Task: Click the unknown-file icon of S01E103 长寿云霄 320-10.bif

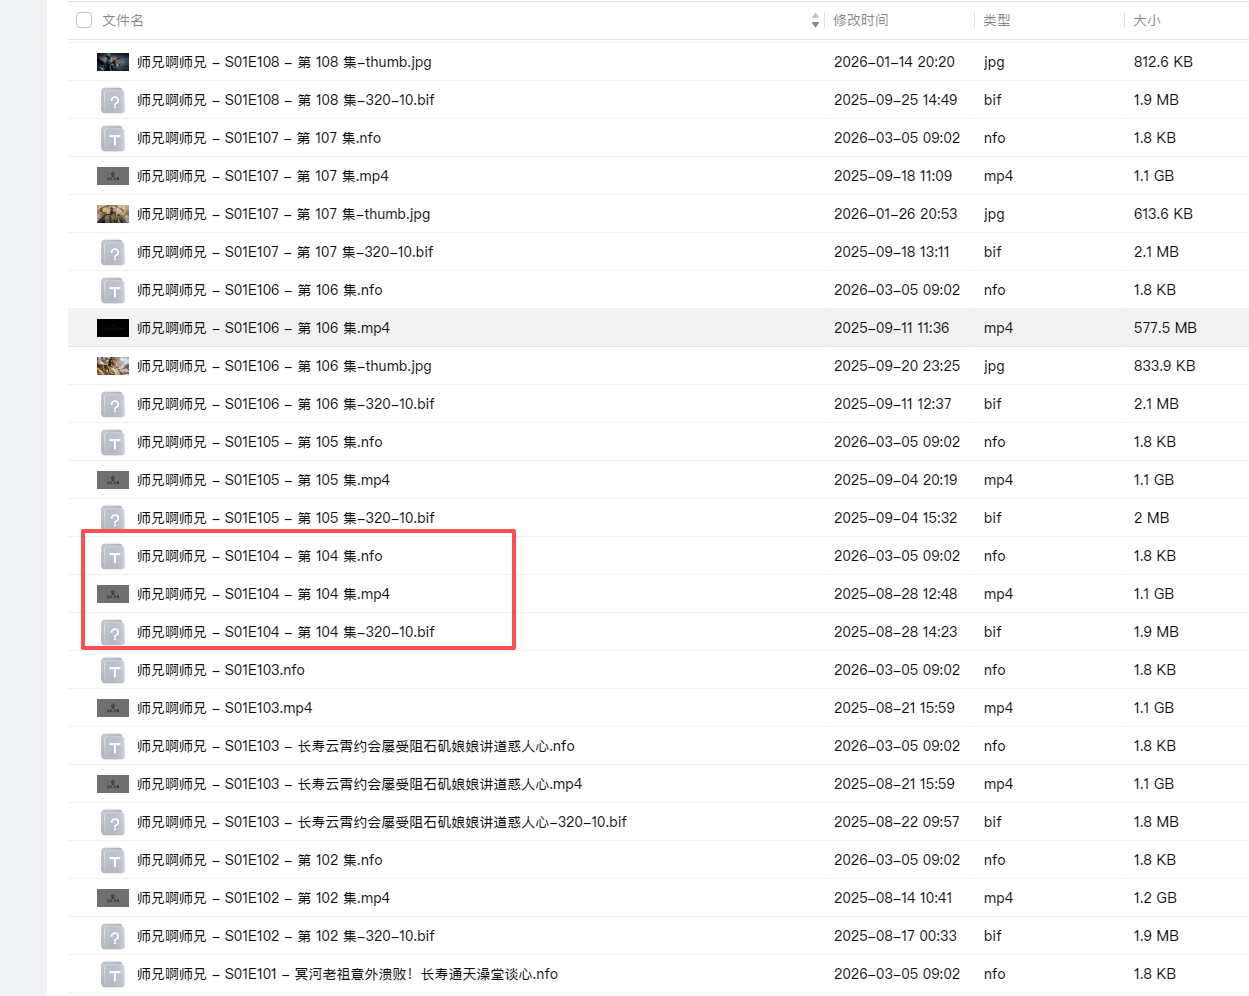Action: click(x=113, y=822)
